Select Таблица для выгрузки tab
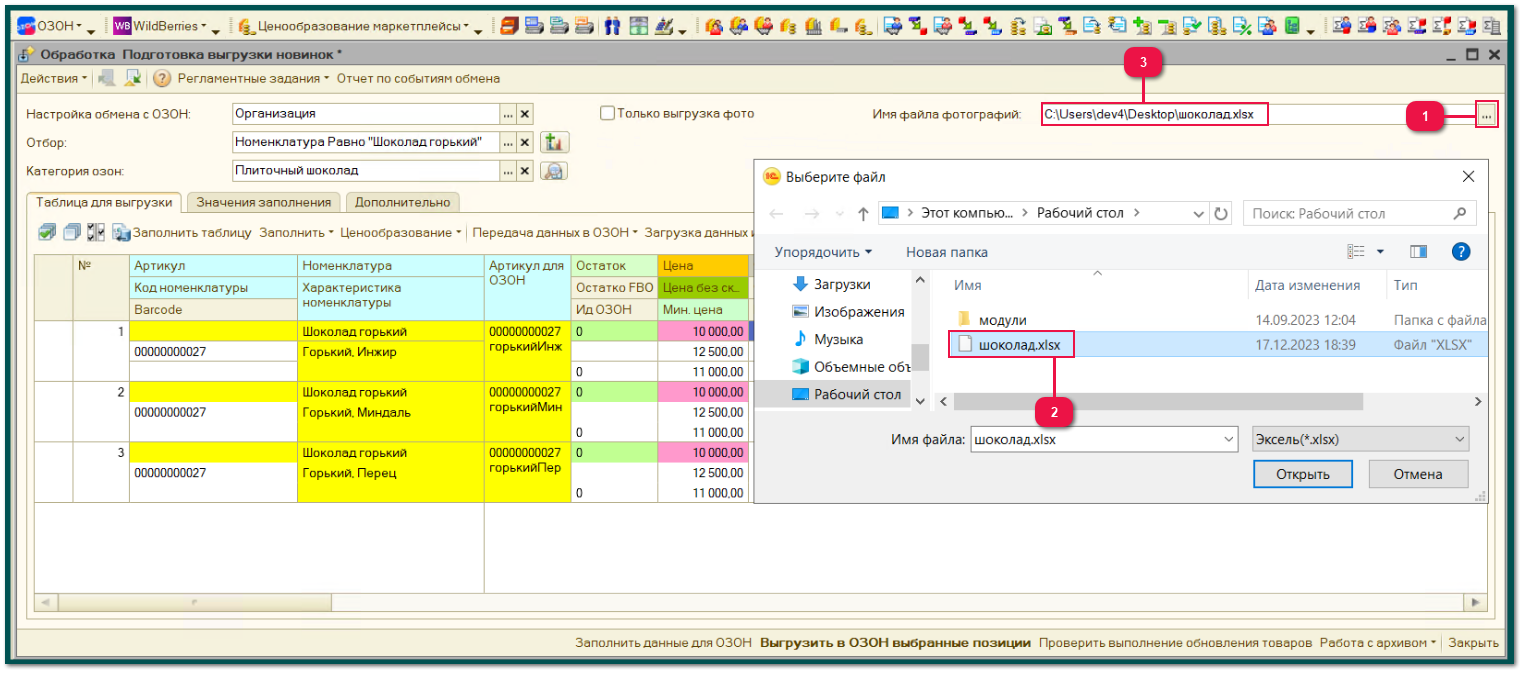Screen dimensions: 1523x673 [104, 202]
